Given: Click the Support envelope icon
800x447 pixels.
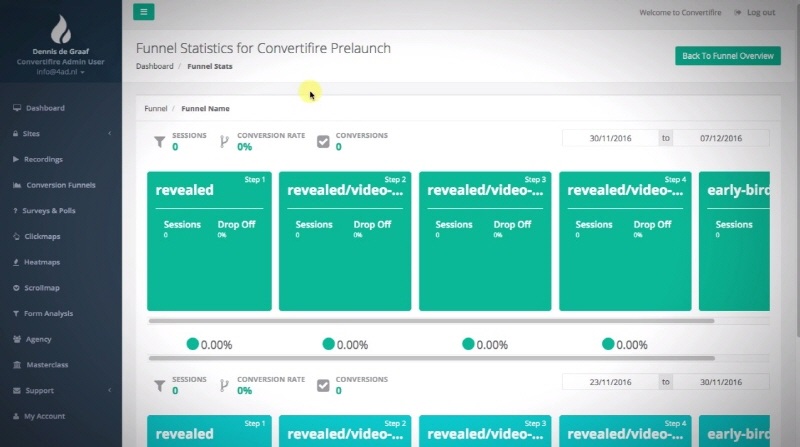Looking at the screenshot, I should point(17,390).
